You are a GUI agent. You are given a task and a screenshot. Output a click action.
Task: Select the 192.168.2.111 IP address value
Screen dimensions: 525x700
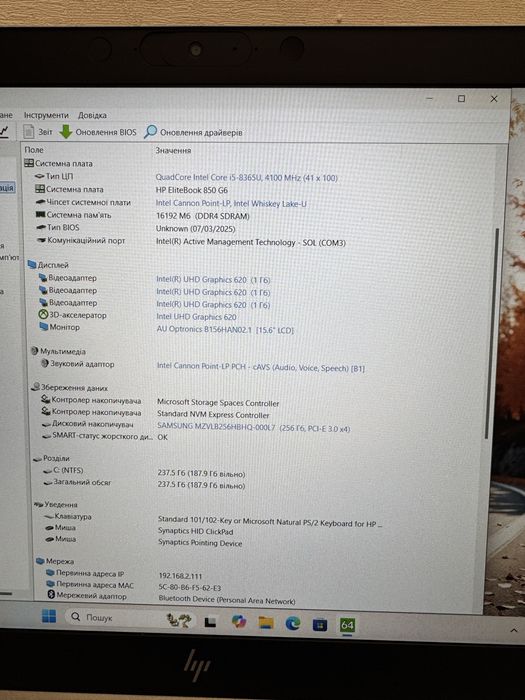click(181, 576)
